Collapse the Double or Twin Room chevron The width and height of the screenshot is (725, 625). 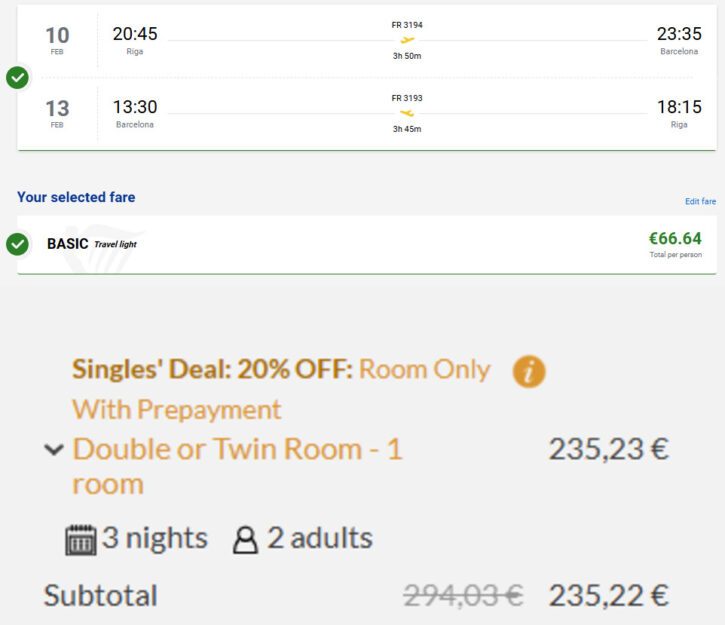click(54, 449)
